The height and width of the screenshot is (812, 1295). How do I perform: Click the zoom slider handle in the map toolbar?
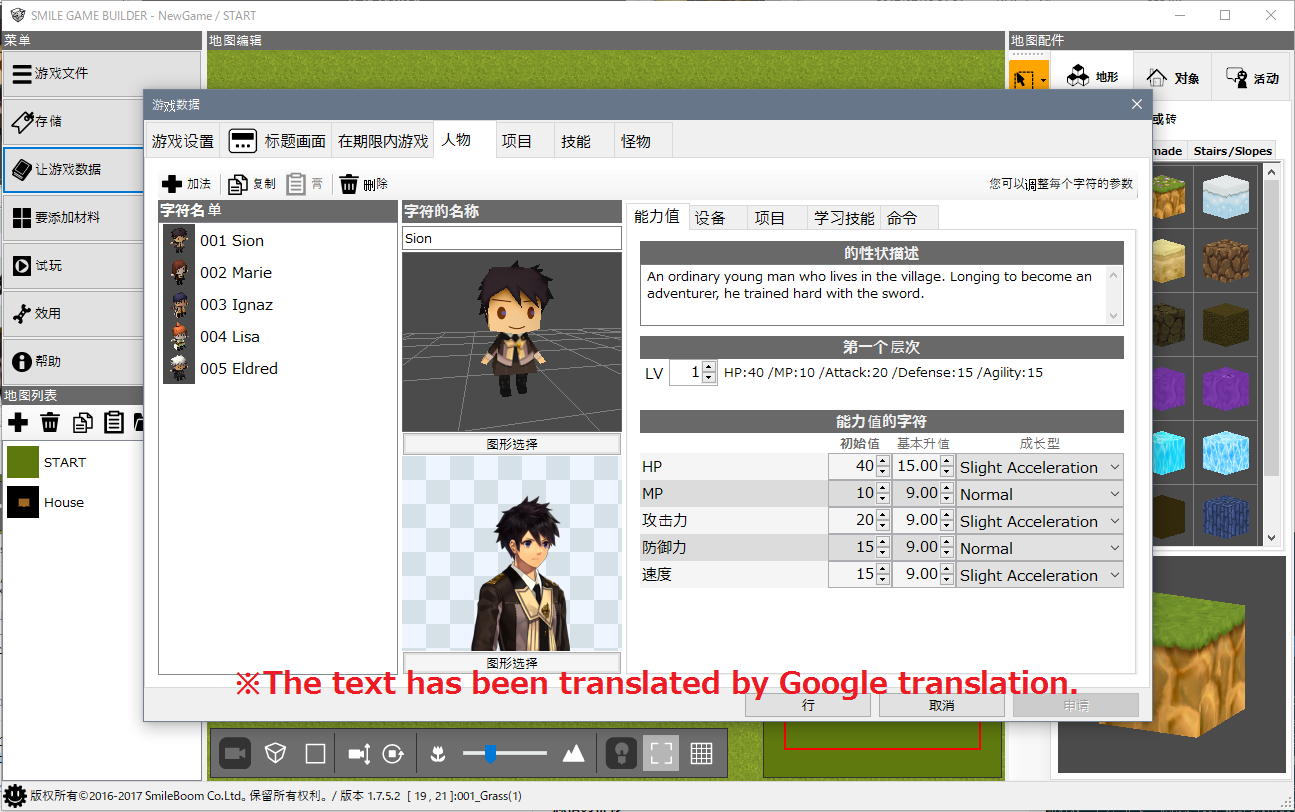[x=490, y=753]
